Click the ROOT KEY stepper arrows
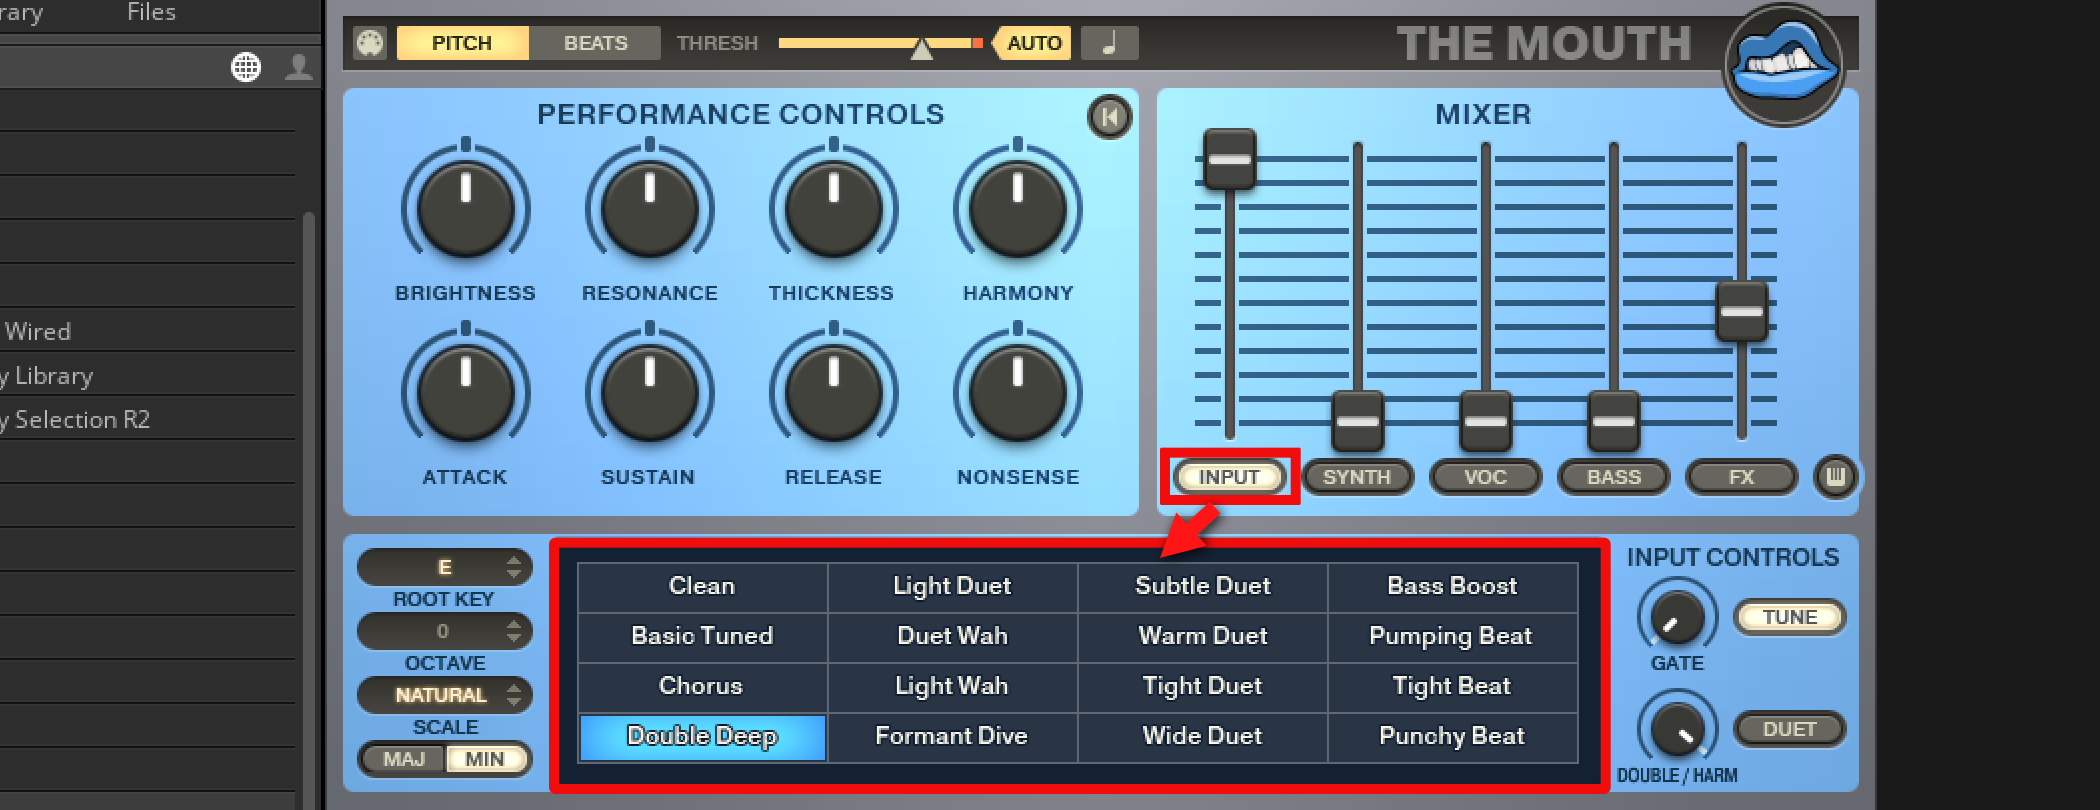 click(x=514, y=567)
